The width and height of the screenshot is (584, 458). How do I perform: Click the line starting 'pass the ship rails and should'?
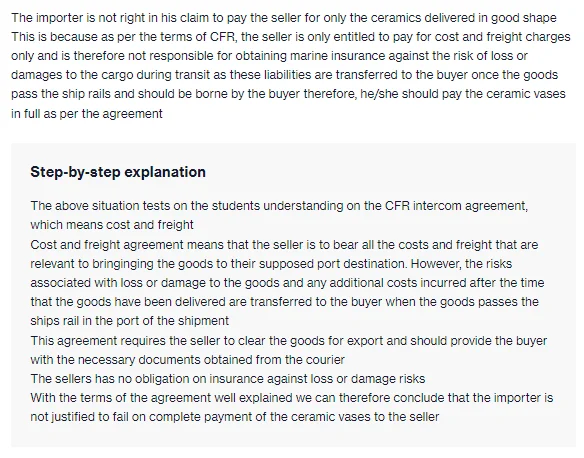click(288, 93)
